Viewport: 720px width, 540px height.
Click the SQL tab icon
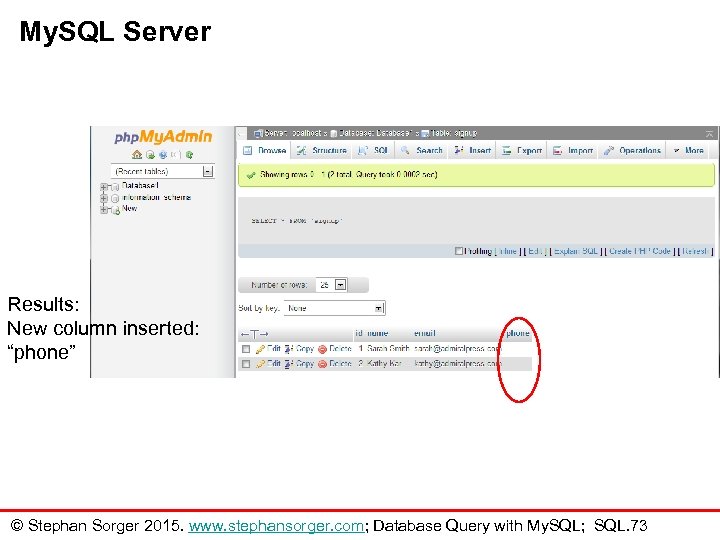point(363,150)
